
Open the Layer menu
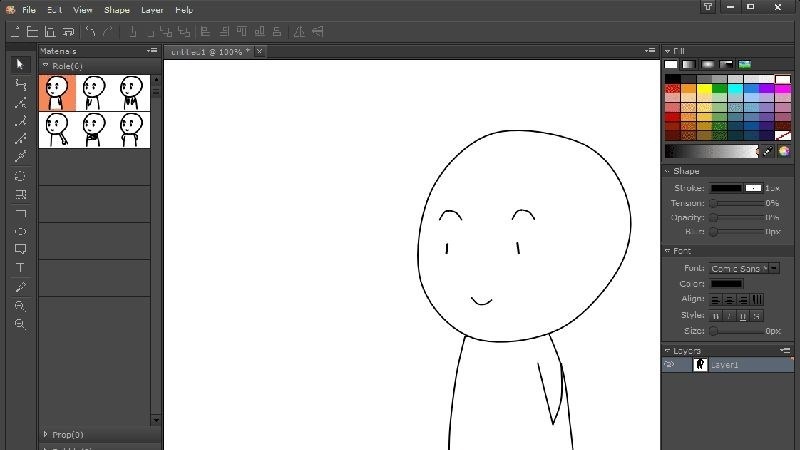click(x=152, y=10)
